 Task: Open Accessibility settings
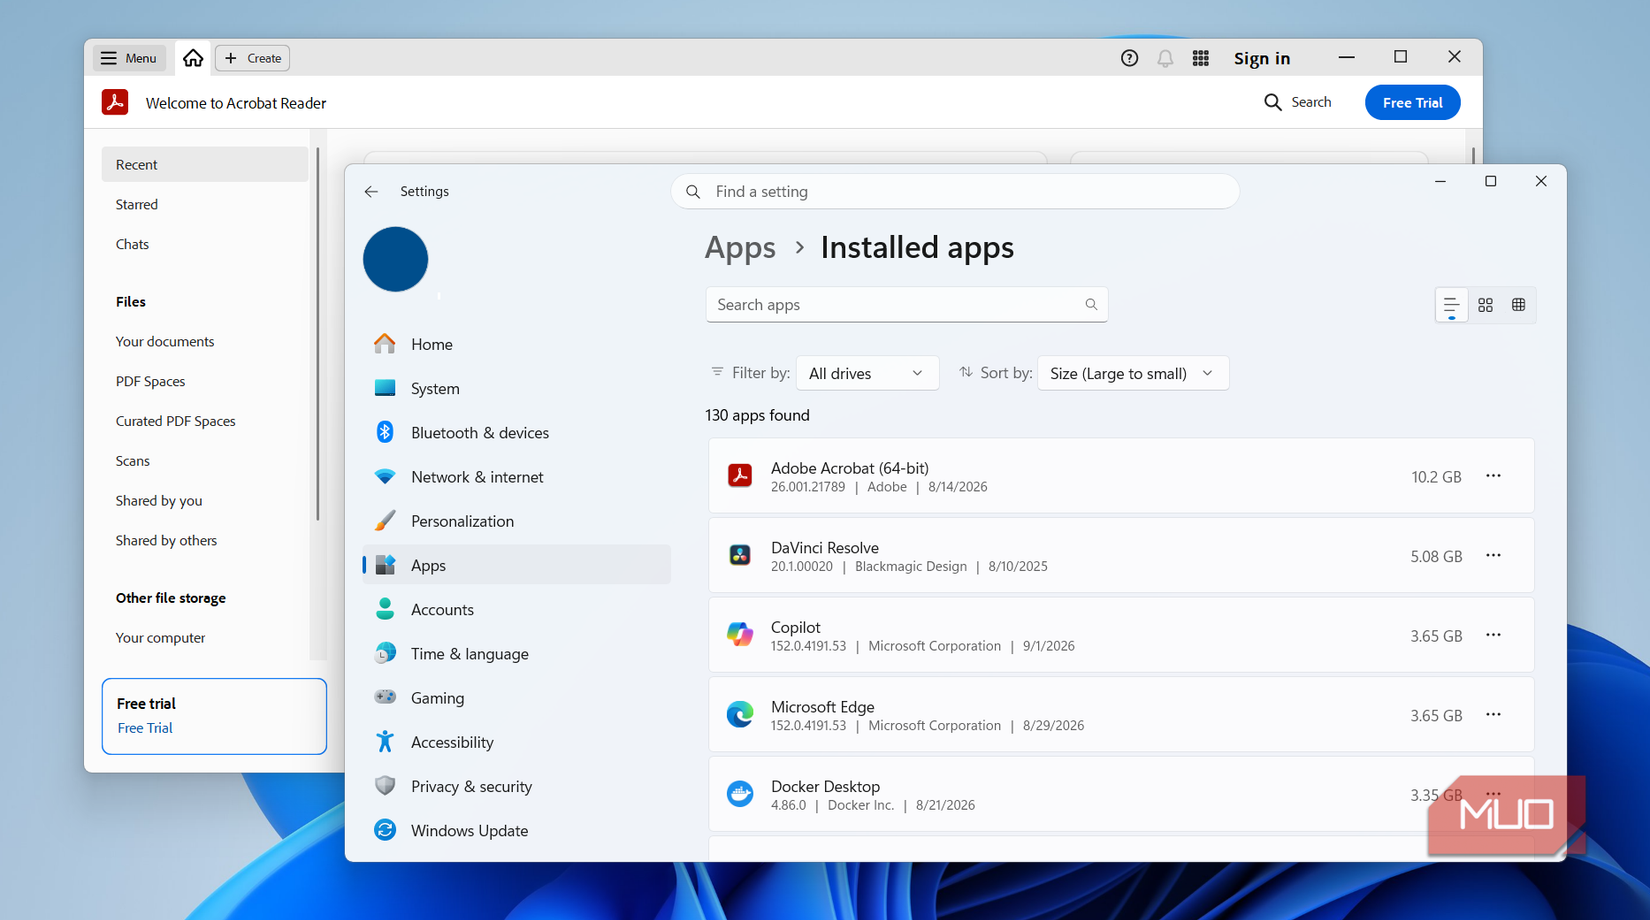pyautogui.click(x=516, y=742)
